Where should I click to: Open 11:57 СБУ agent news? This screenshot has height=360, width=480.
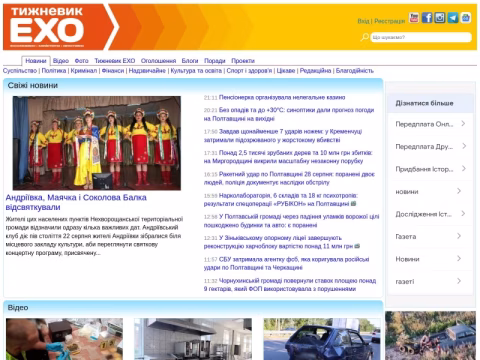286,264
